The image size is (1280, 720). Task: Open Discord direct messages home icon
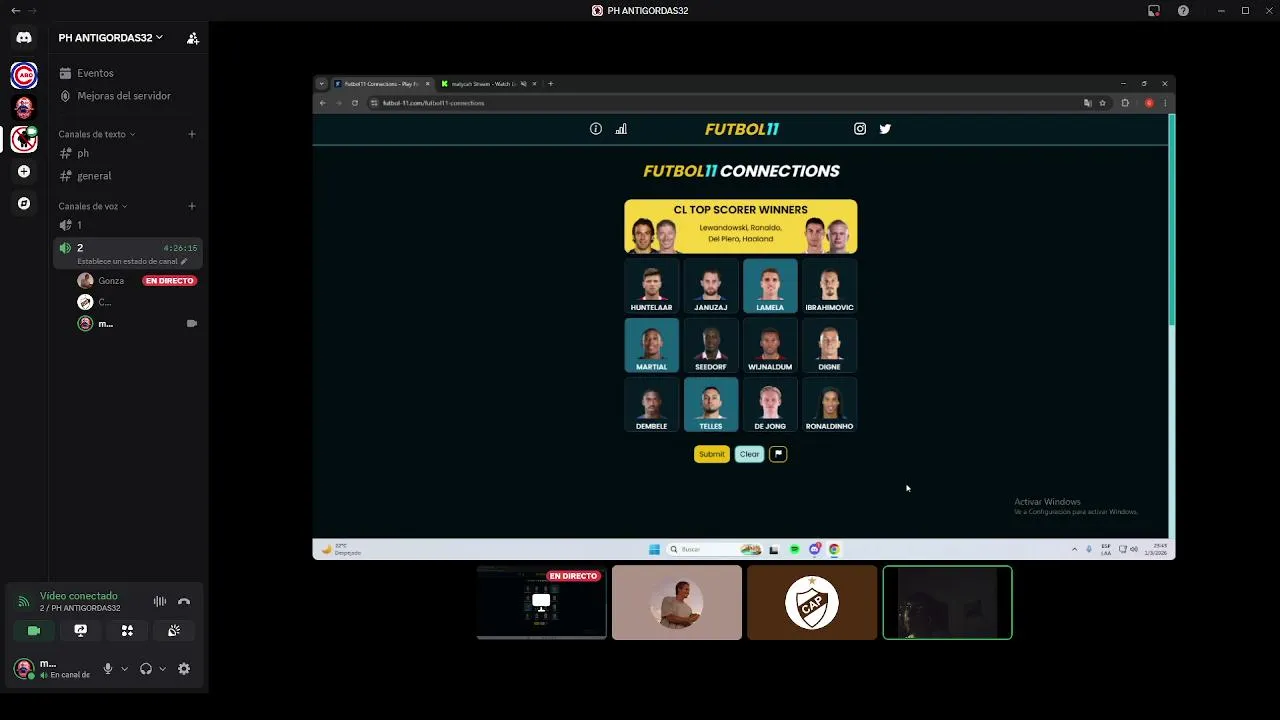[x=24, y=38]
